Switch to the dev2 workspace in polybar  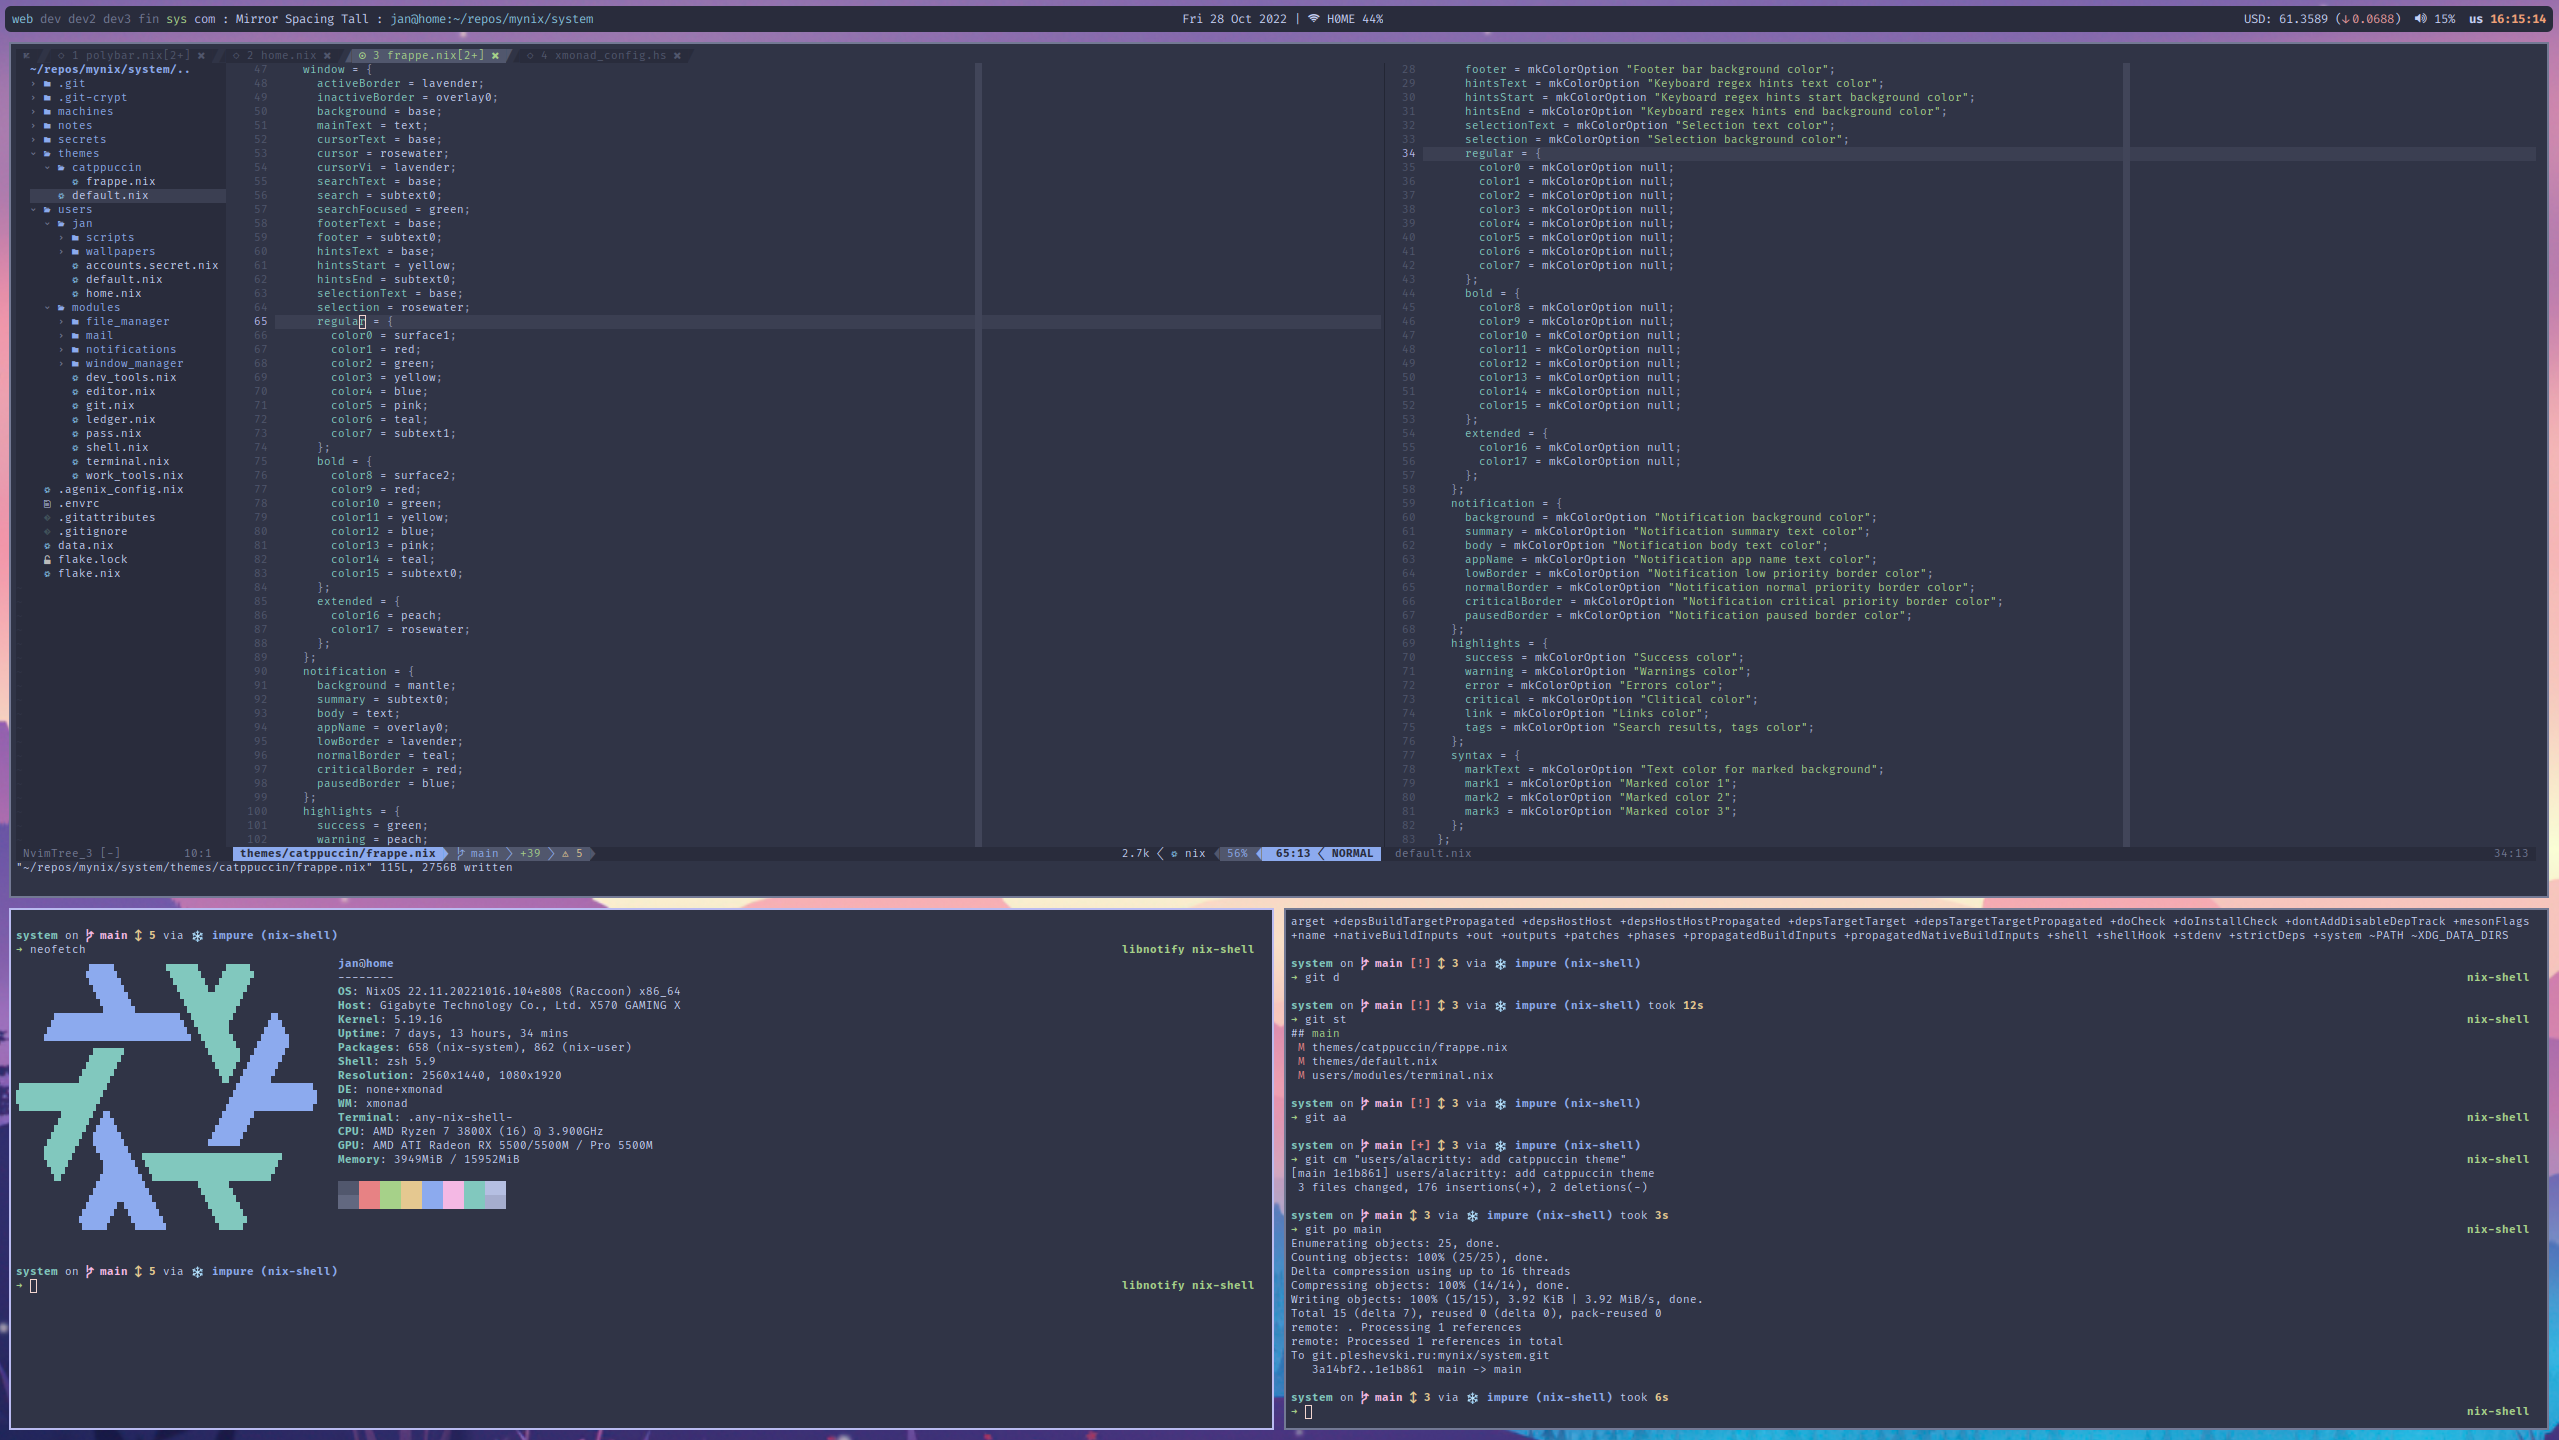click(x=82, y=19)
